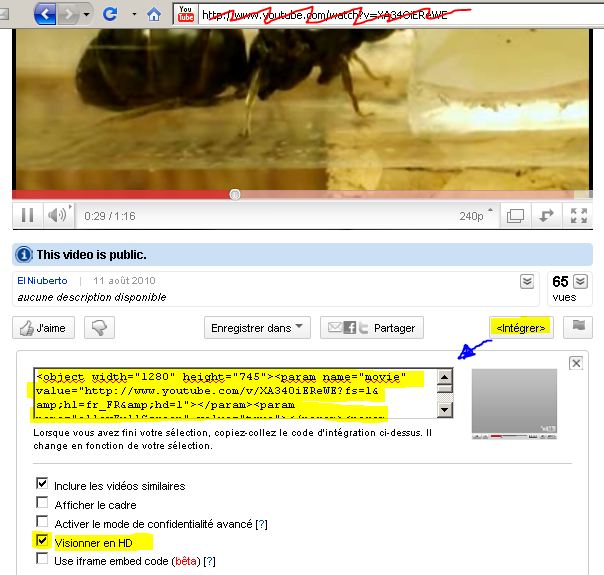This screenshot has height=575, width=604.
Task: Toggle fullscreen video mode
Action: tap(578, 215)
